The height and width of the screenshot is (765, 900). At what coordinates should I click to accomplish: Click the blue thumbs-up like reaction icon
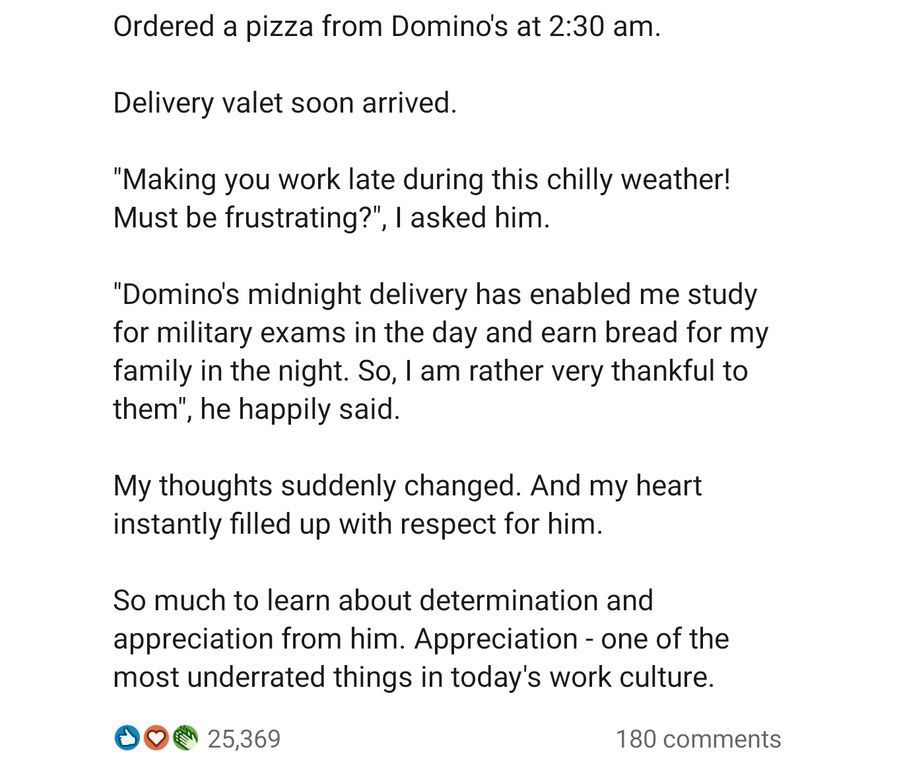[x=125, y=739]
